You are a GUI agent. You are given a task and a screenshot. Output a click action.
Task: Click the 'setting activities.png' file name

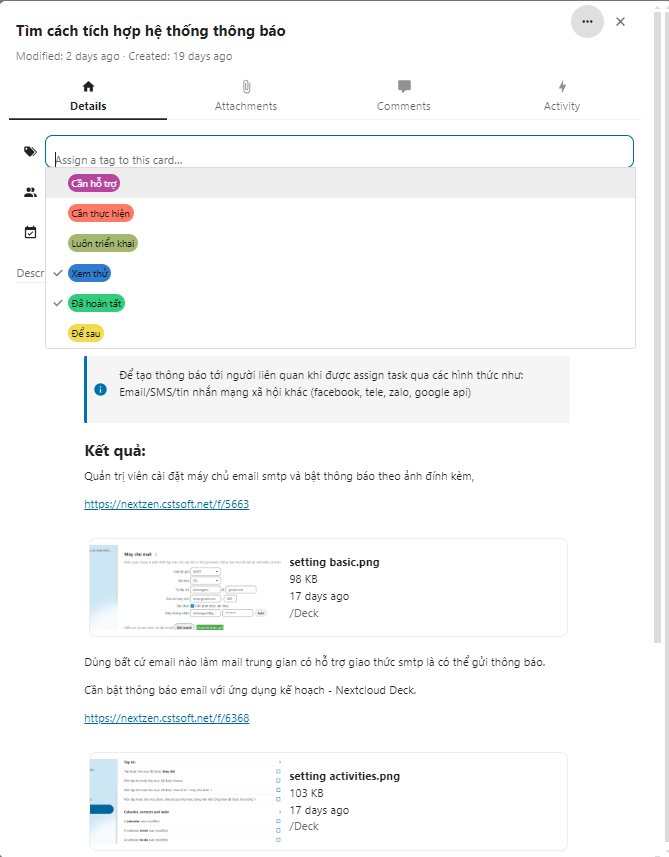(344, 776)
